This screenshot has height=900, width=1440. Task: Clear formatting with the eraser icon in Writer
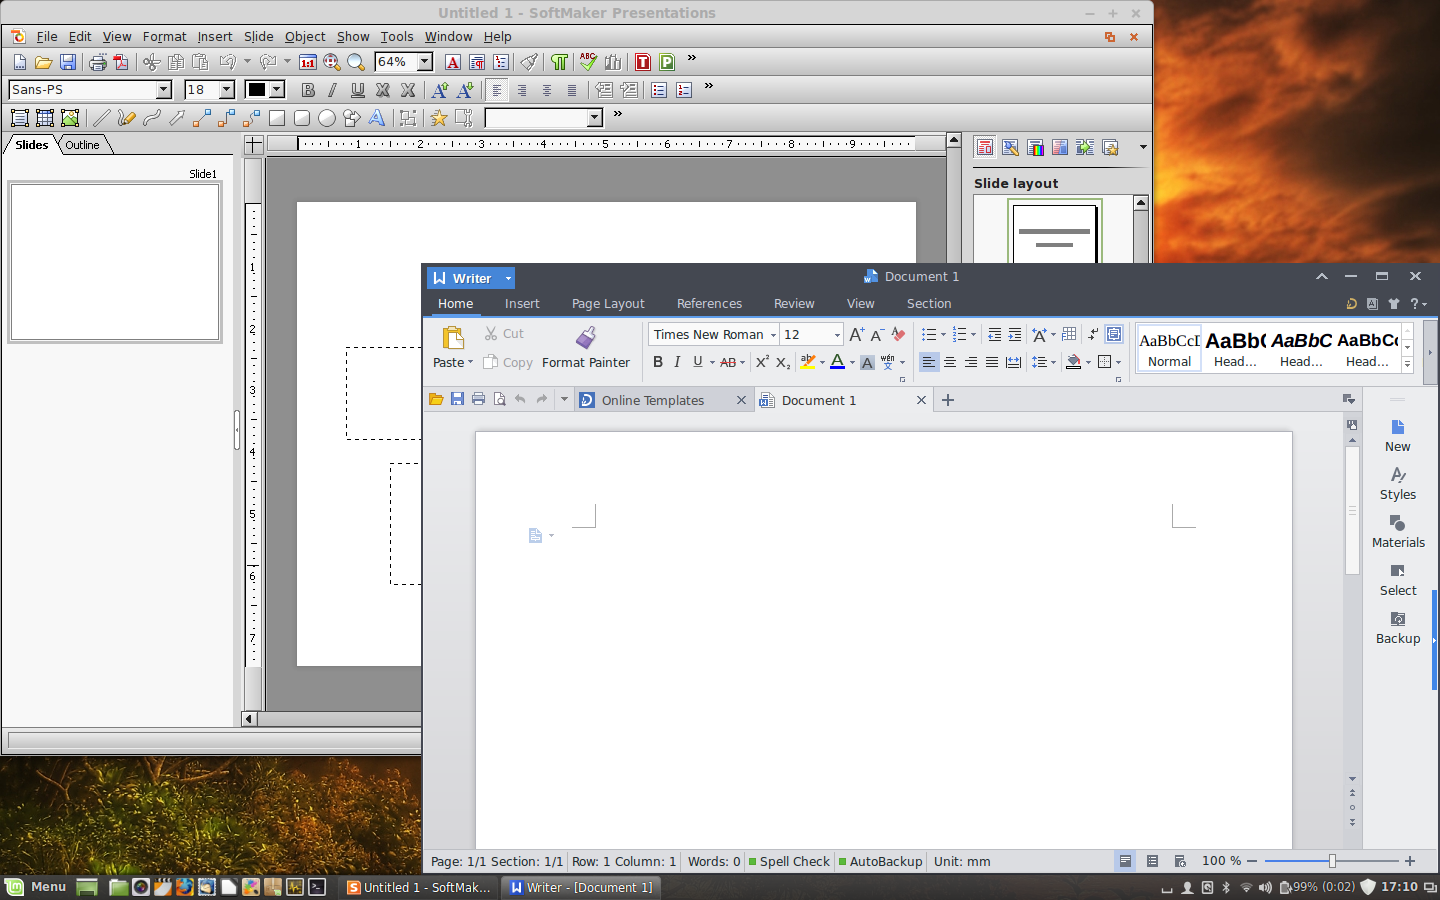tap(898, 335)
